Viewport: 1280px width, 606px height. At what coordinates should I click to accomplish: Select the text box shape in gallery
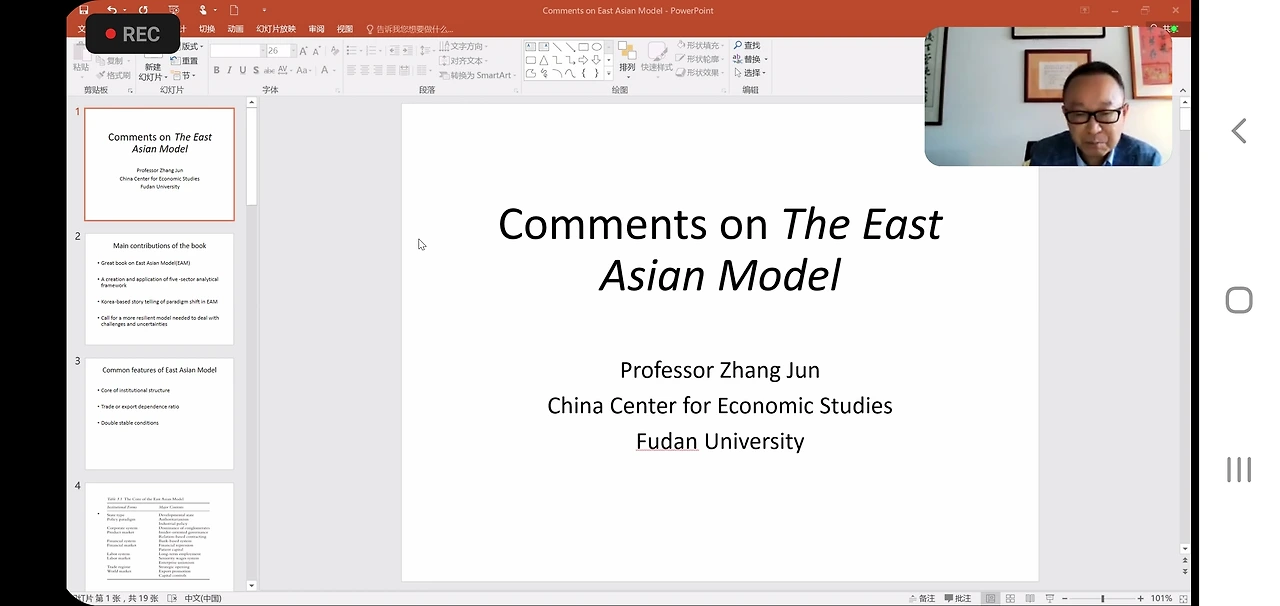(531, 47)
